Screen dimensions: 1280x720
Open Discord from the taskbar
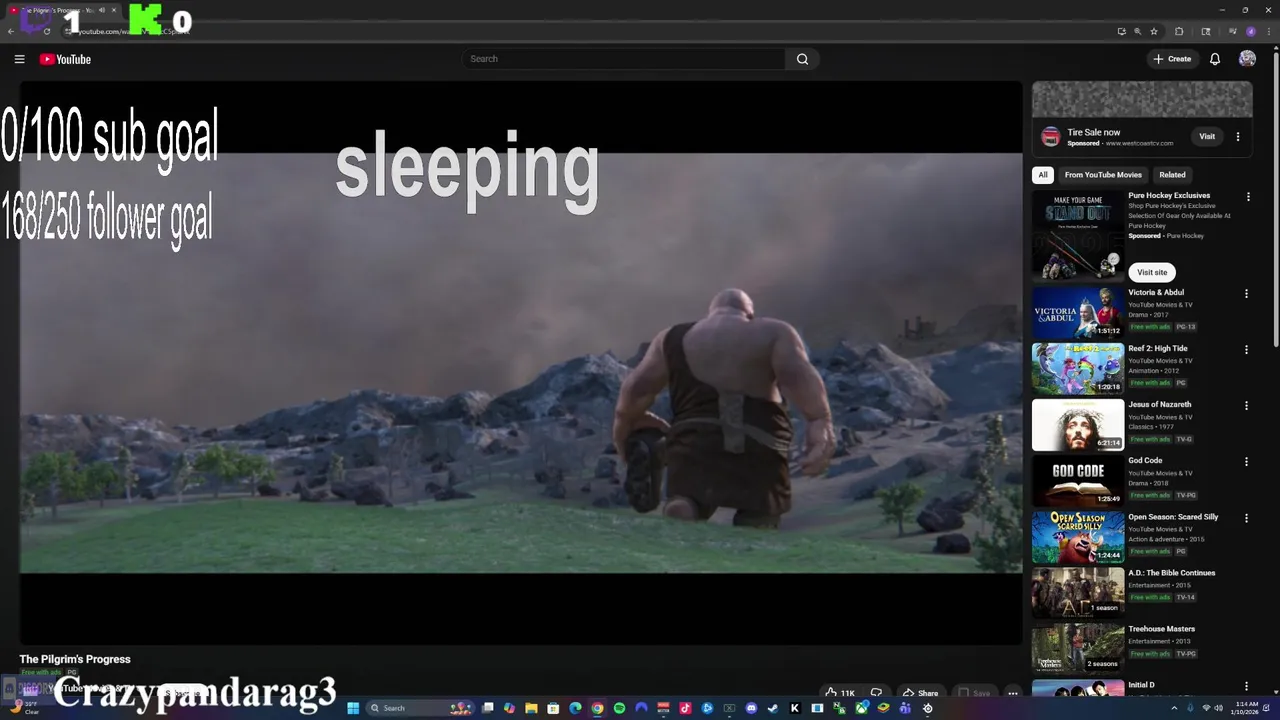coord(751,708)
